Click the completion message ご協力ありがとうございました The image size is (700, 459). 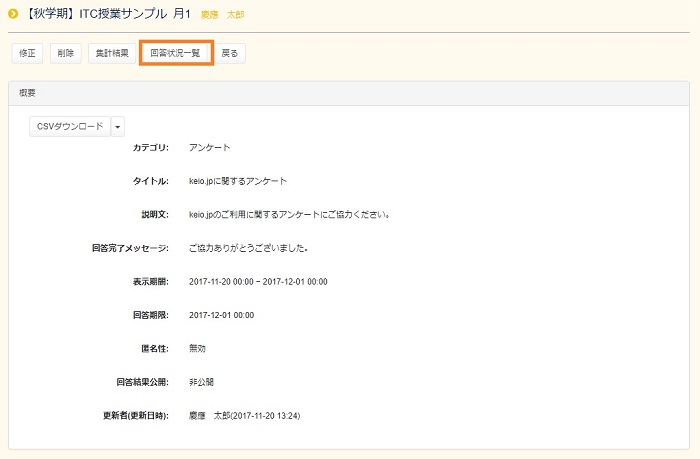248,248
